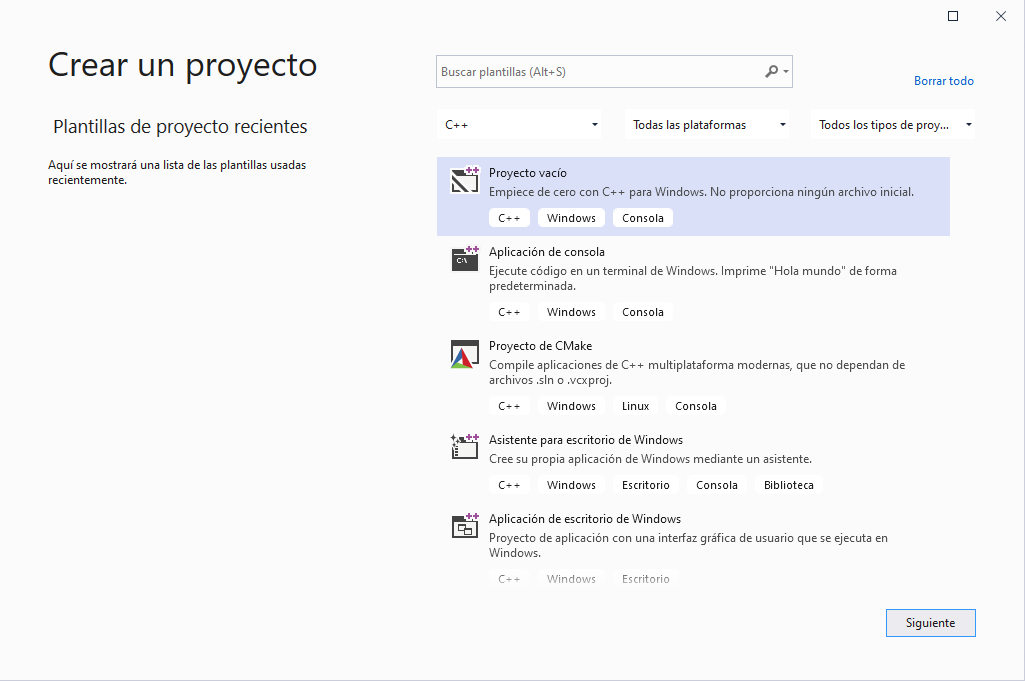1025x681 pixels.
Task: Open the Todos los tipos de proyecto dropdown
Action: point(893,125)
